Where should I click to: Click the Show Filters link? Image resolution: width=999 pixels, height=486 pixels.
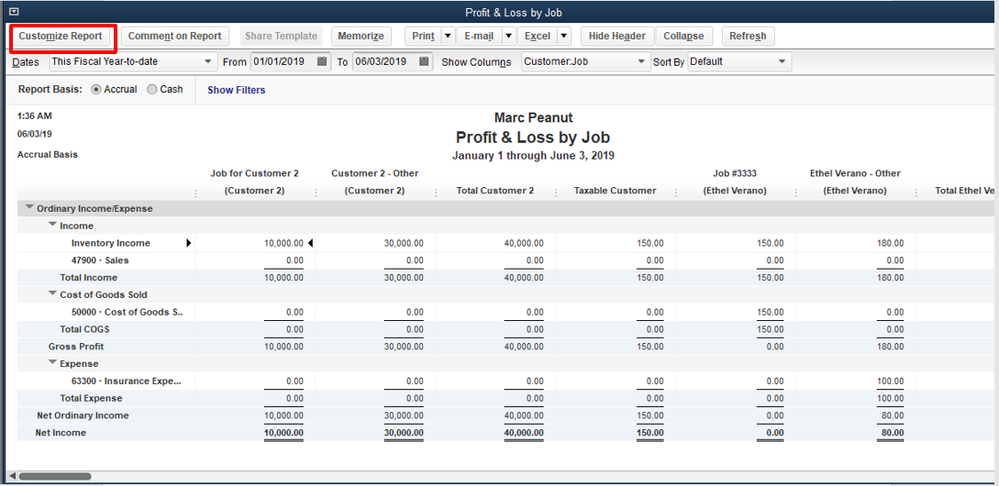pyautogui.click(x=236, y=90)
